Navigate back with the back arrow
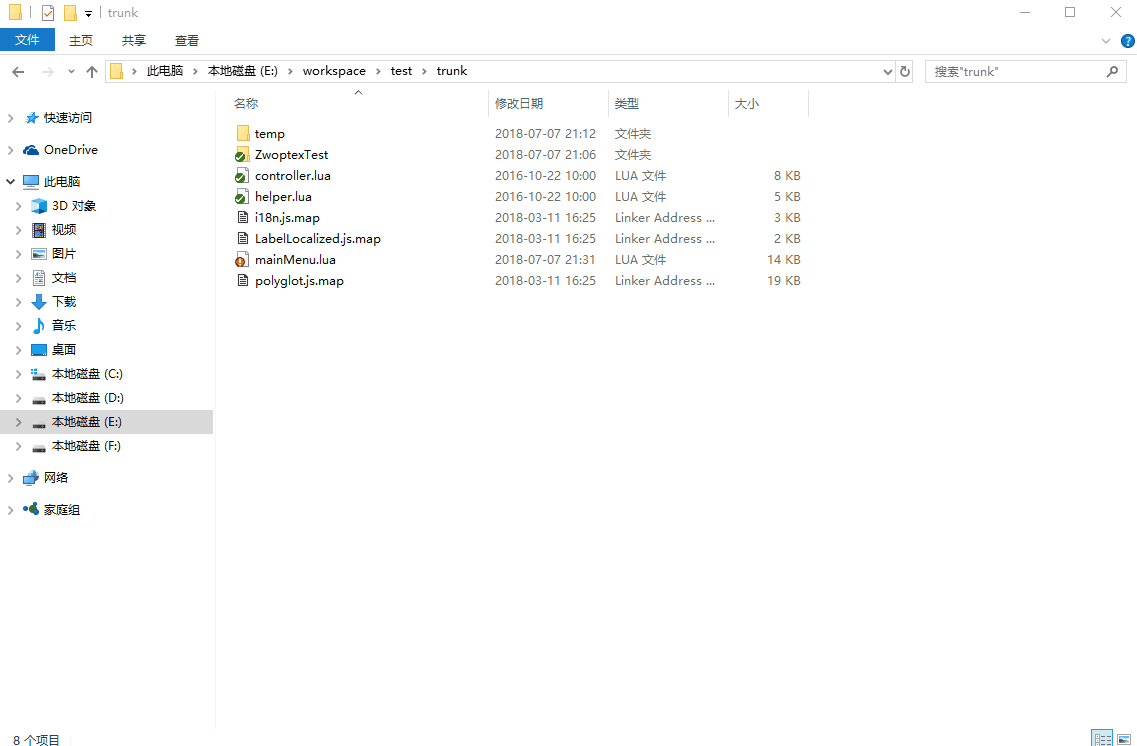 (x=18, y=71)
